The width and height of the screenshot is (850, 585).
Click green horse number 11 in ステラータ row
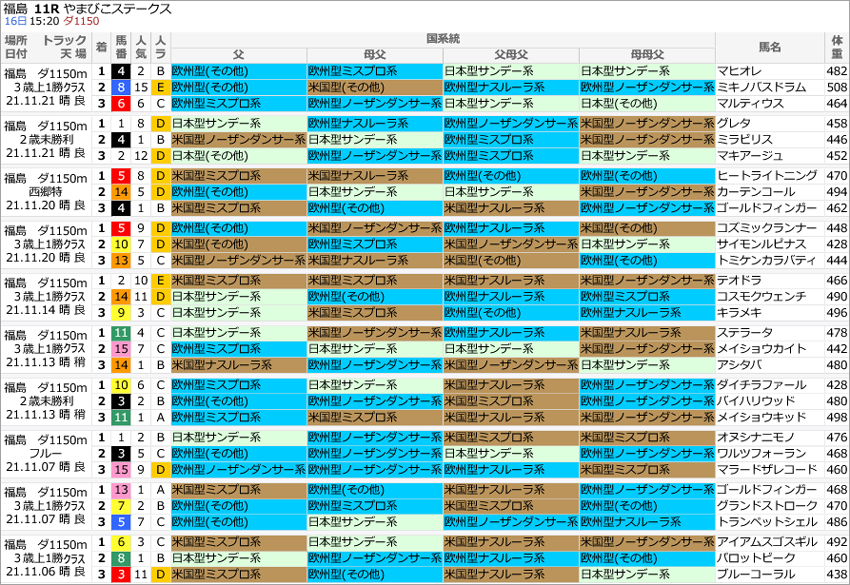(x=121, y=333)
